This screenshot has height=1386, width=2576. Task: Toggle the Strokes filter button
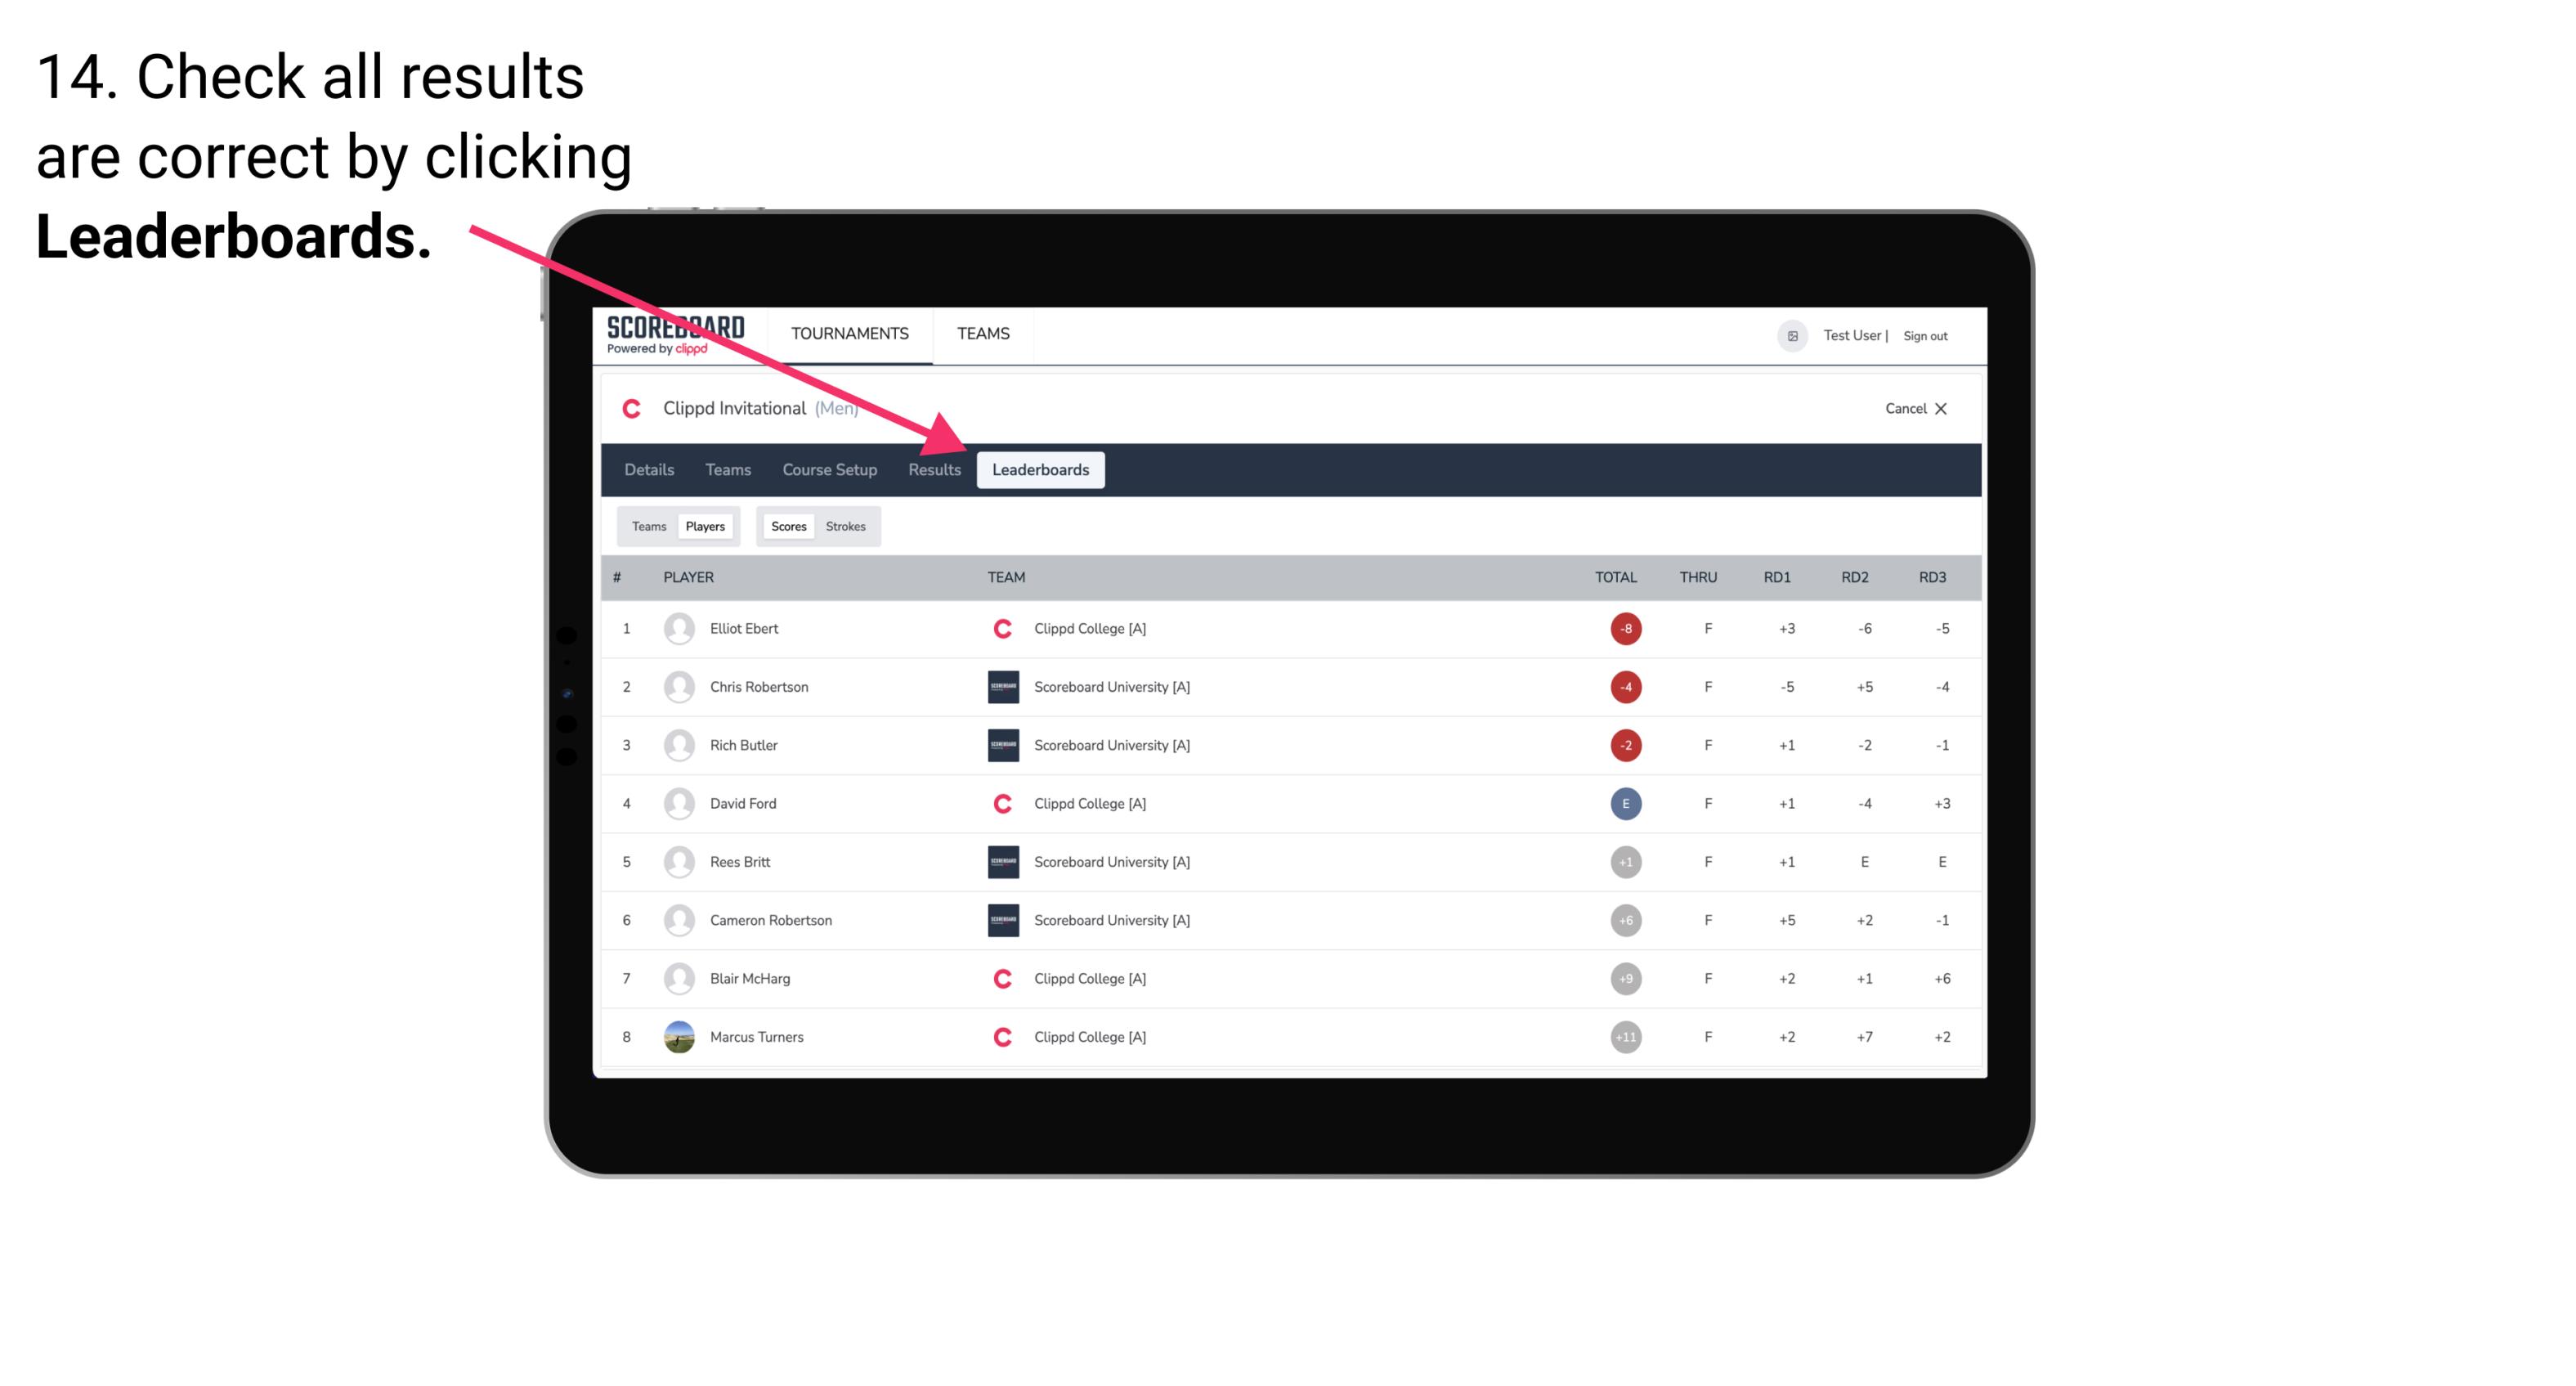pyautogui.click(x=844, y=526)
